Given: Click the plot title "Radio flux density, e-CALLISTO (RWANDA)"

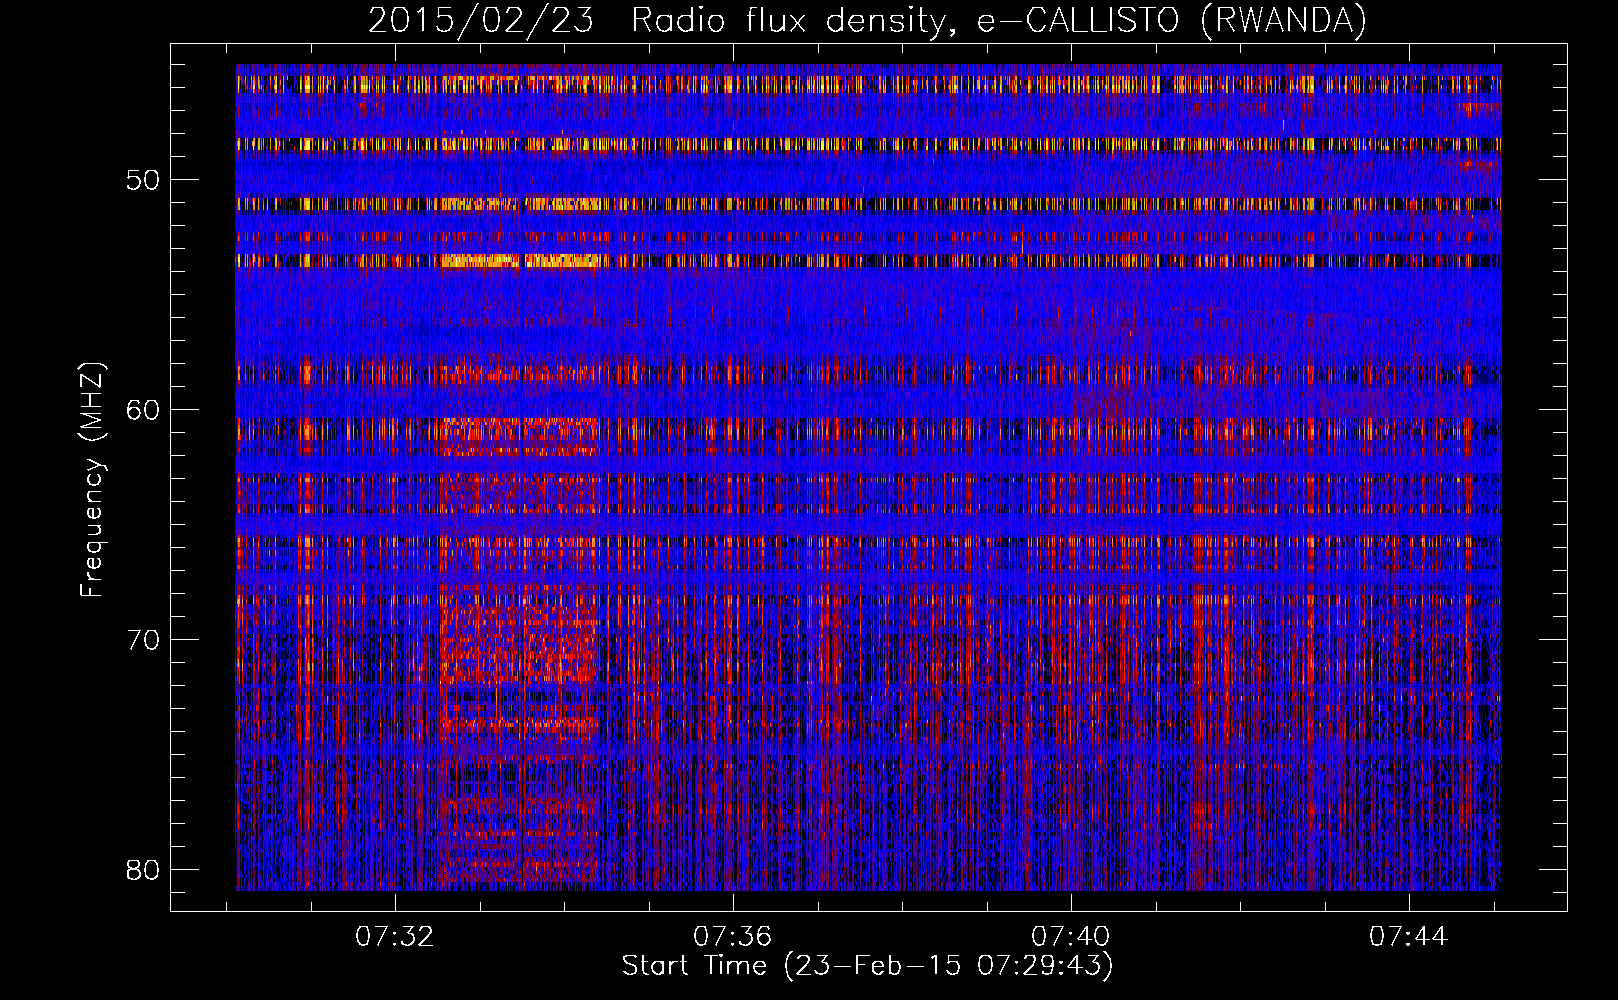Looking at the screenshot, I should click(999, 21).
